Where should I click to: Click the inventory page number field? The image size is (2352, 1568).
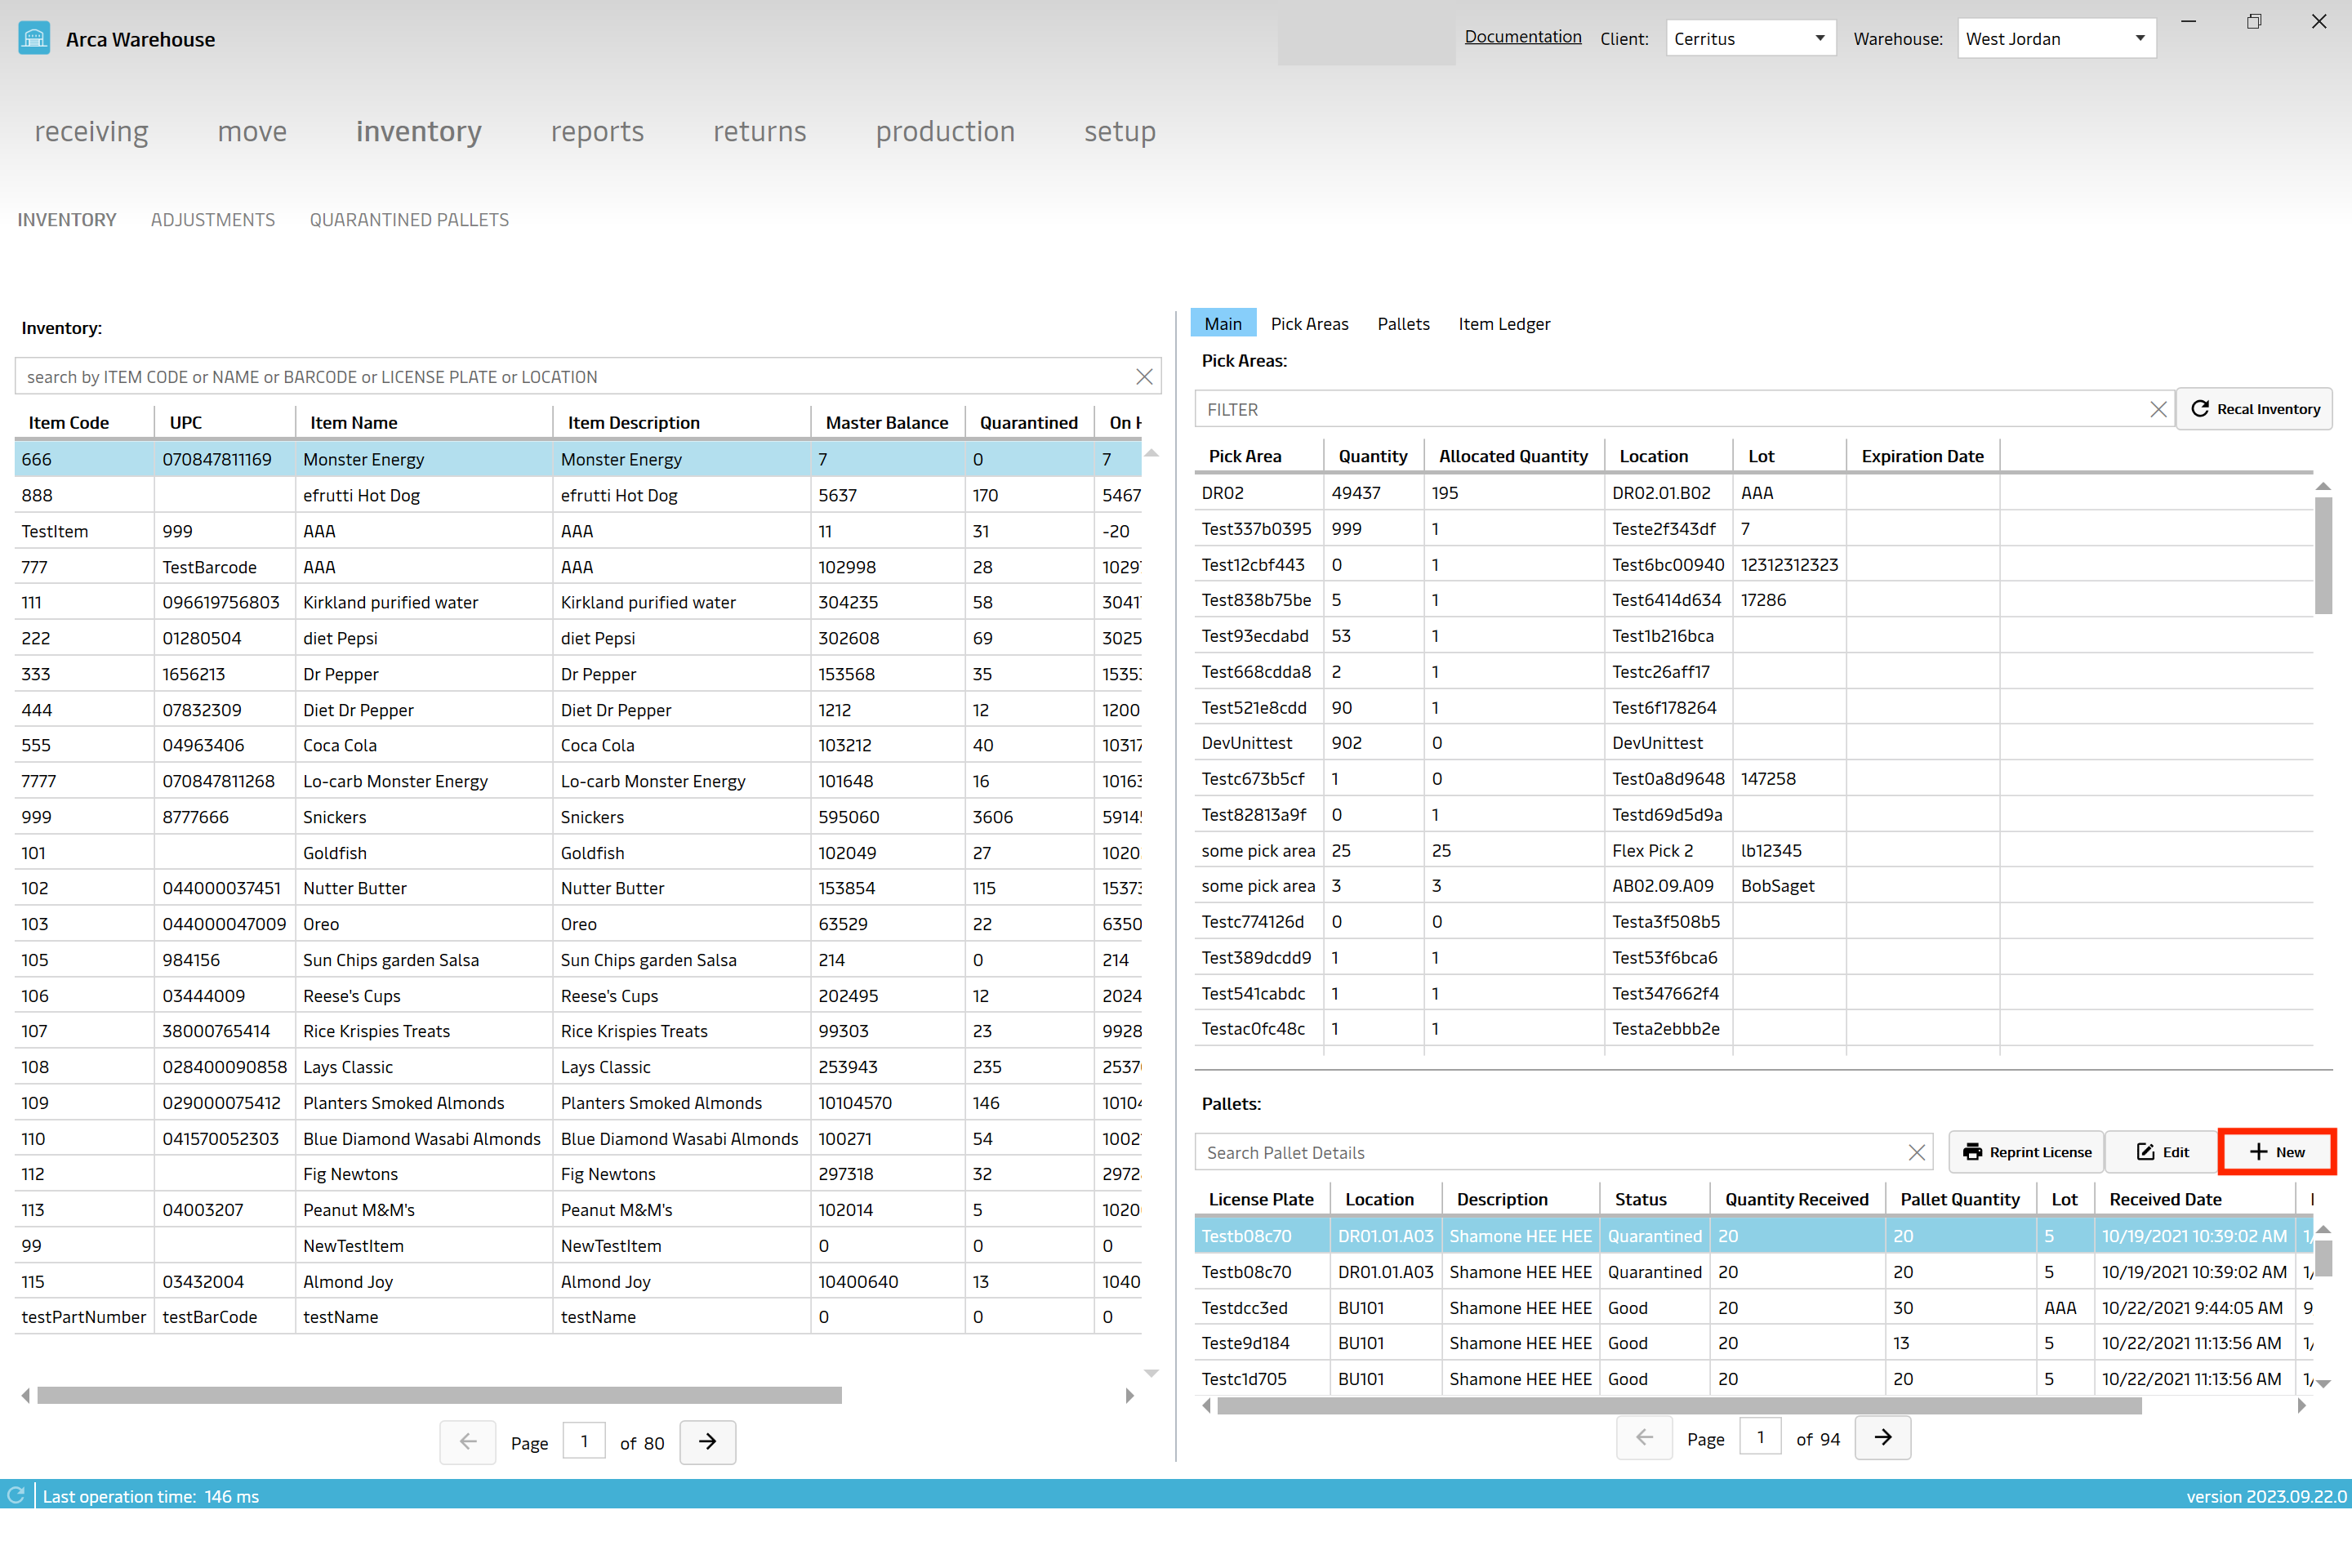[x=584, y=1441]
